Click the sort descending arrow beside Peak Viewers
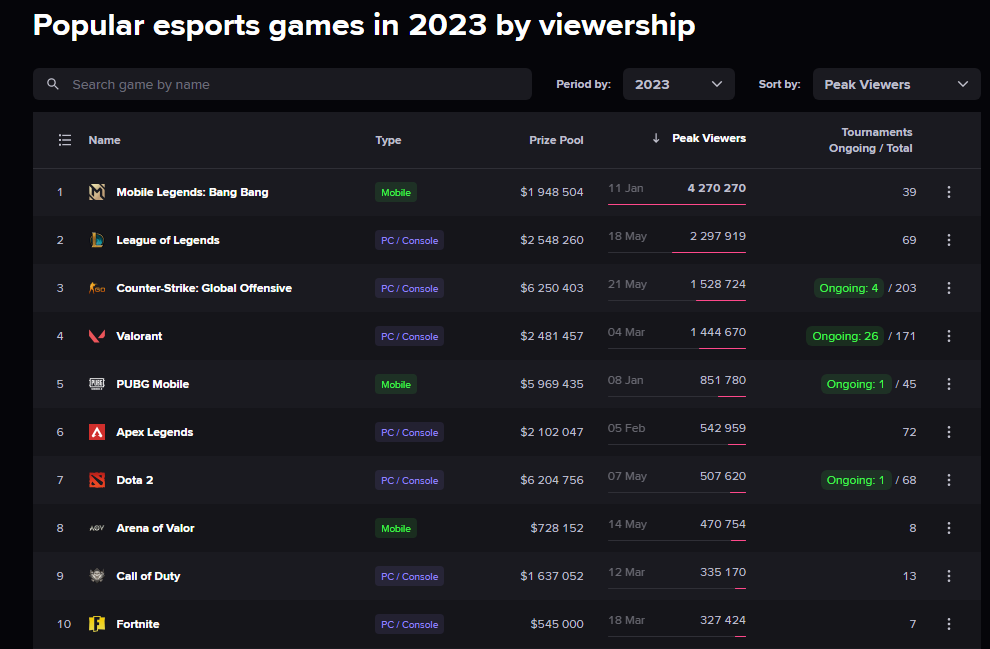The image size is (990, 649). pos(656,138)
